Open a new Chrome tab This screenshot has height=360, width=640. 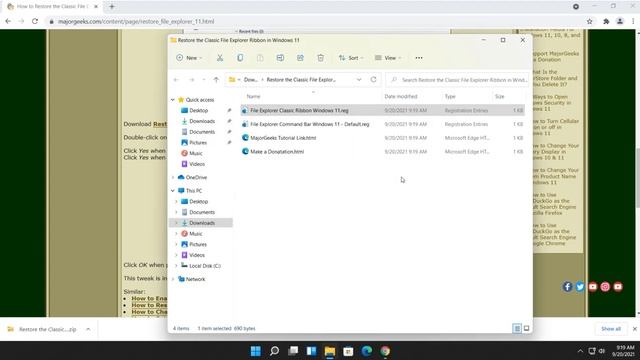pos(112,7)
